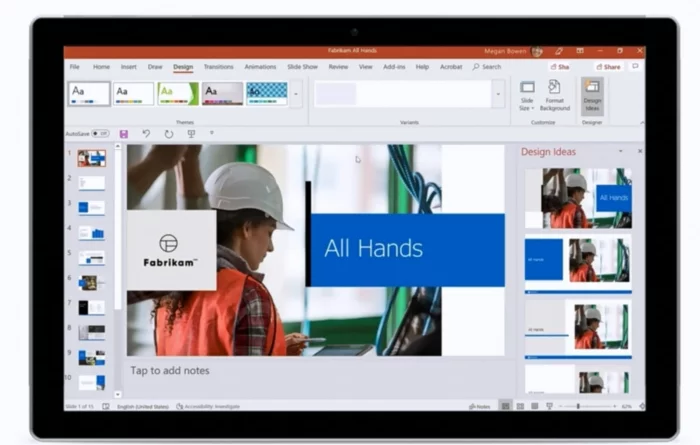This screenshot has width=700, height=445.
Task: Open the Help tab
Action: tap(422, 67)
